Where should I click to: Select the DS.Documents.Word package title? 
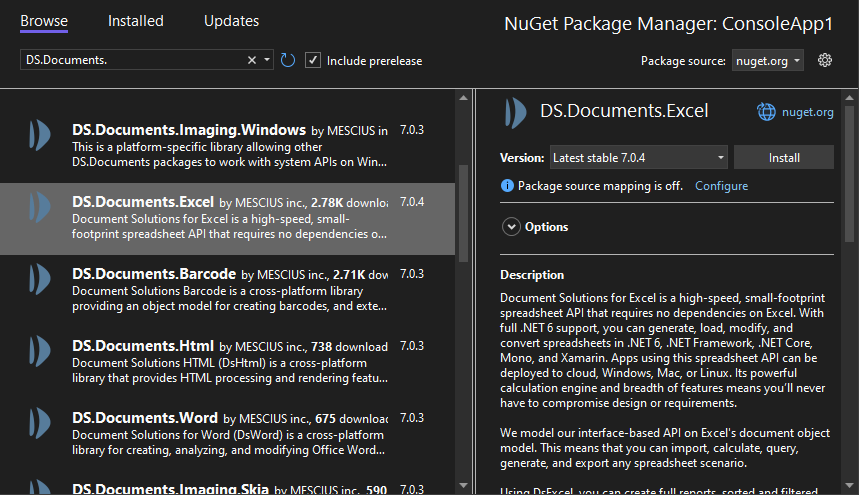[x=145, y=417]
